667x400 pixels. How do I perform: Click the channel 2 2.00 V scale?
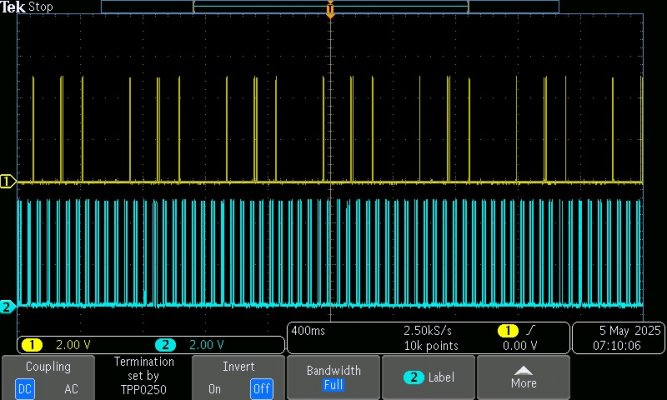pos(206,345)
